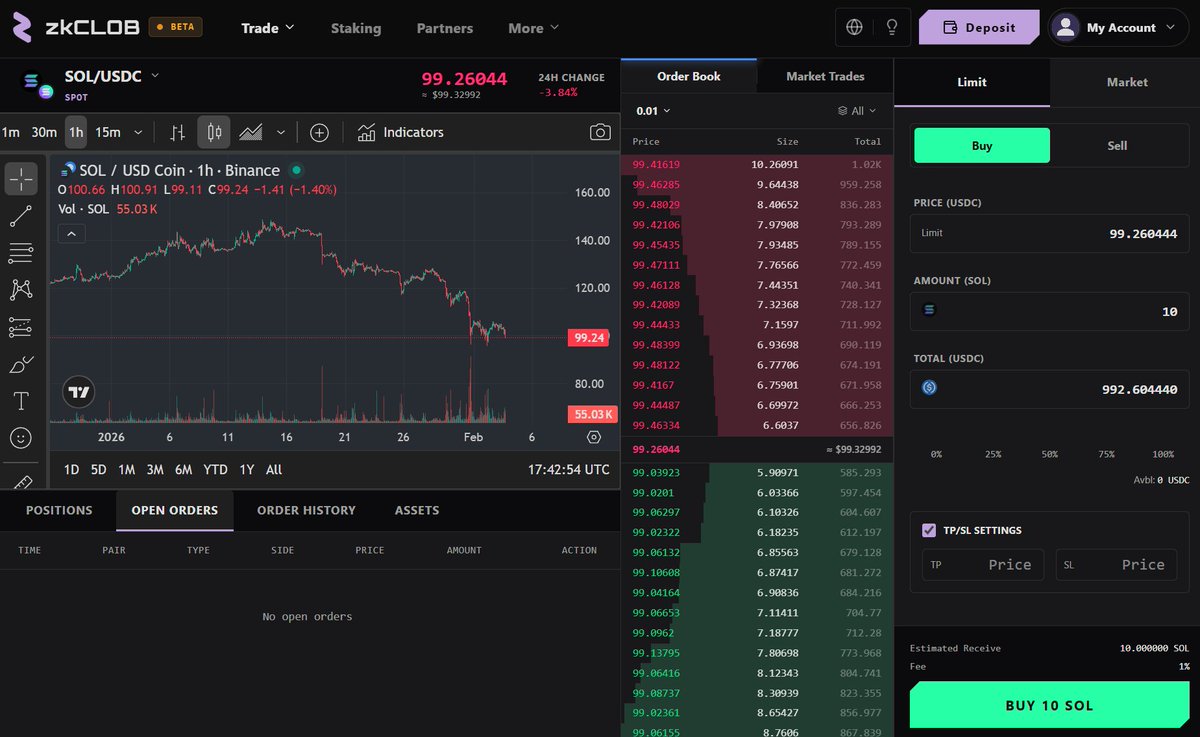Select the 30m chart timeframe

[44, 132]
